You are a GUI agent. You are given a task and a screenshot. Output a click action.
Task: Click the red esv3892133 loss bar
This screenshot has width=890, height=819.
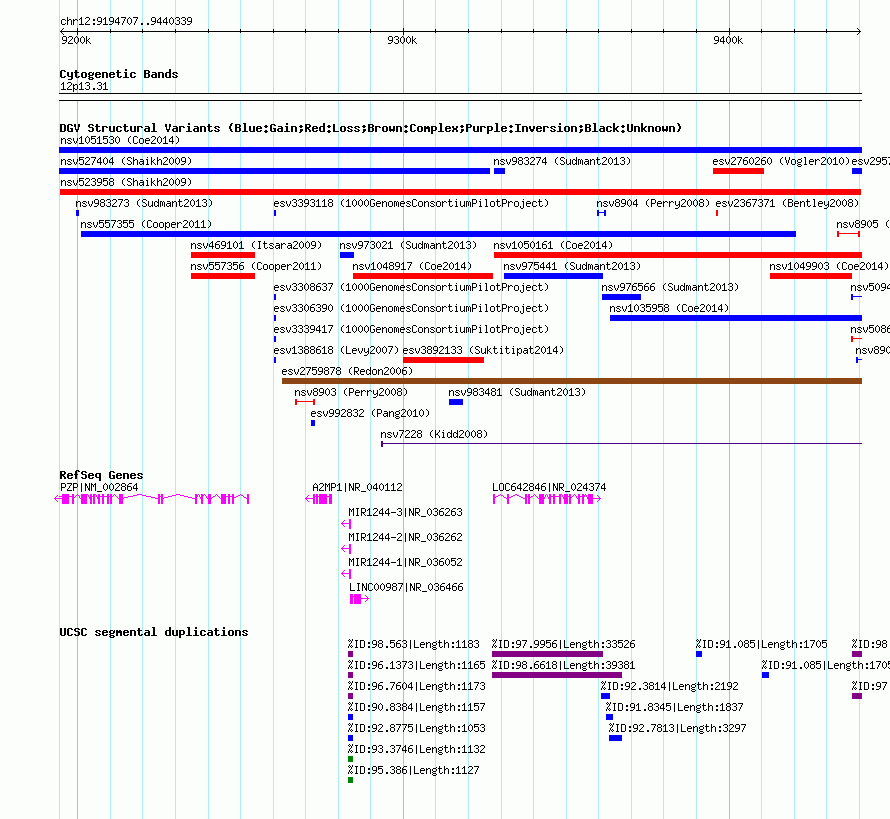coord(443,360)
